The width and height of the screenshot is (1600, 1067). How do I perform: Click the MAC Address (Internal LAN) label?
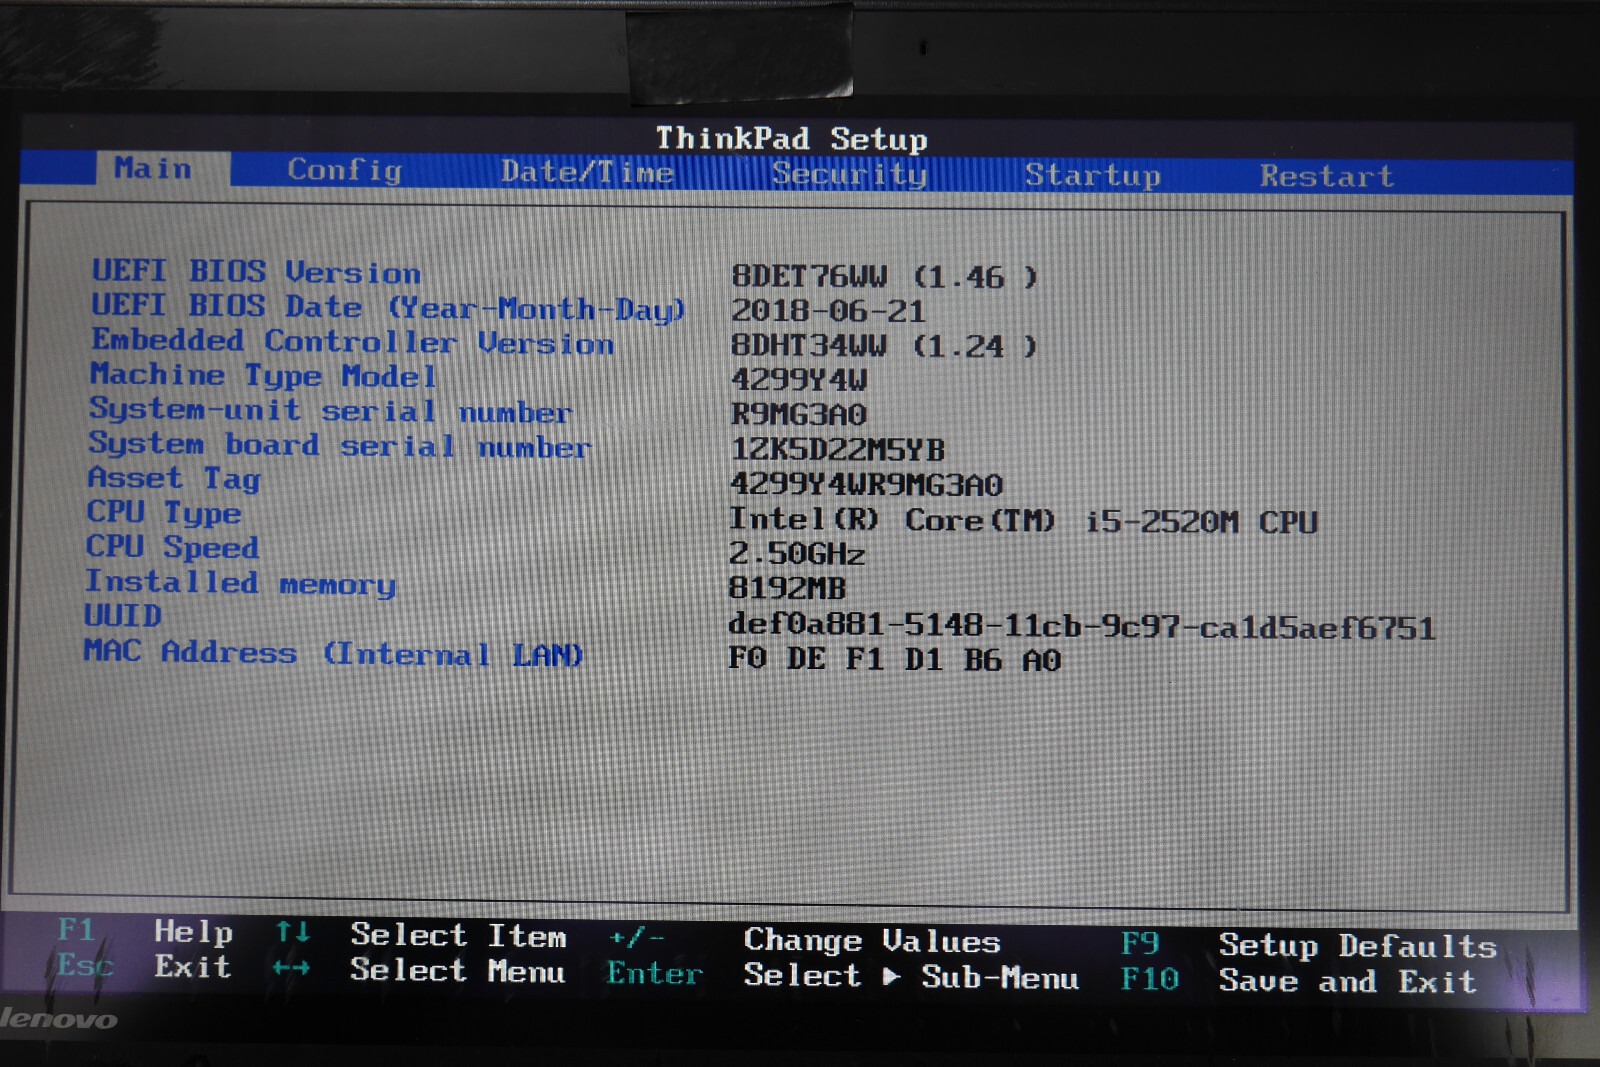333,653
